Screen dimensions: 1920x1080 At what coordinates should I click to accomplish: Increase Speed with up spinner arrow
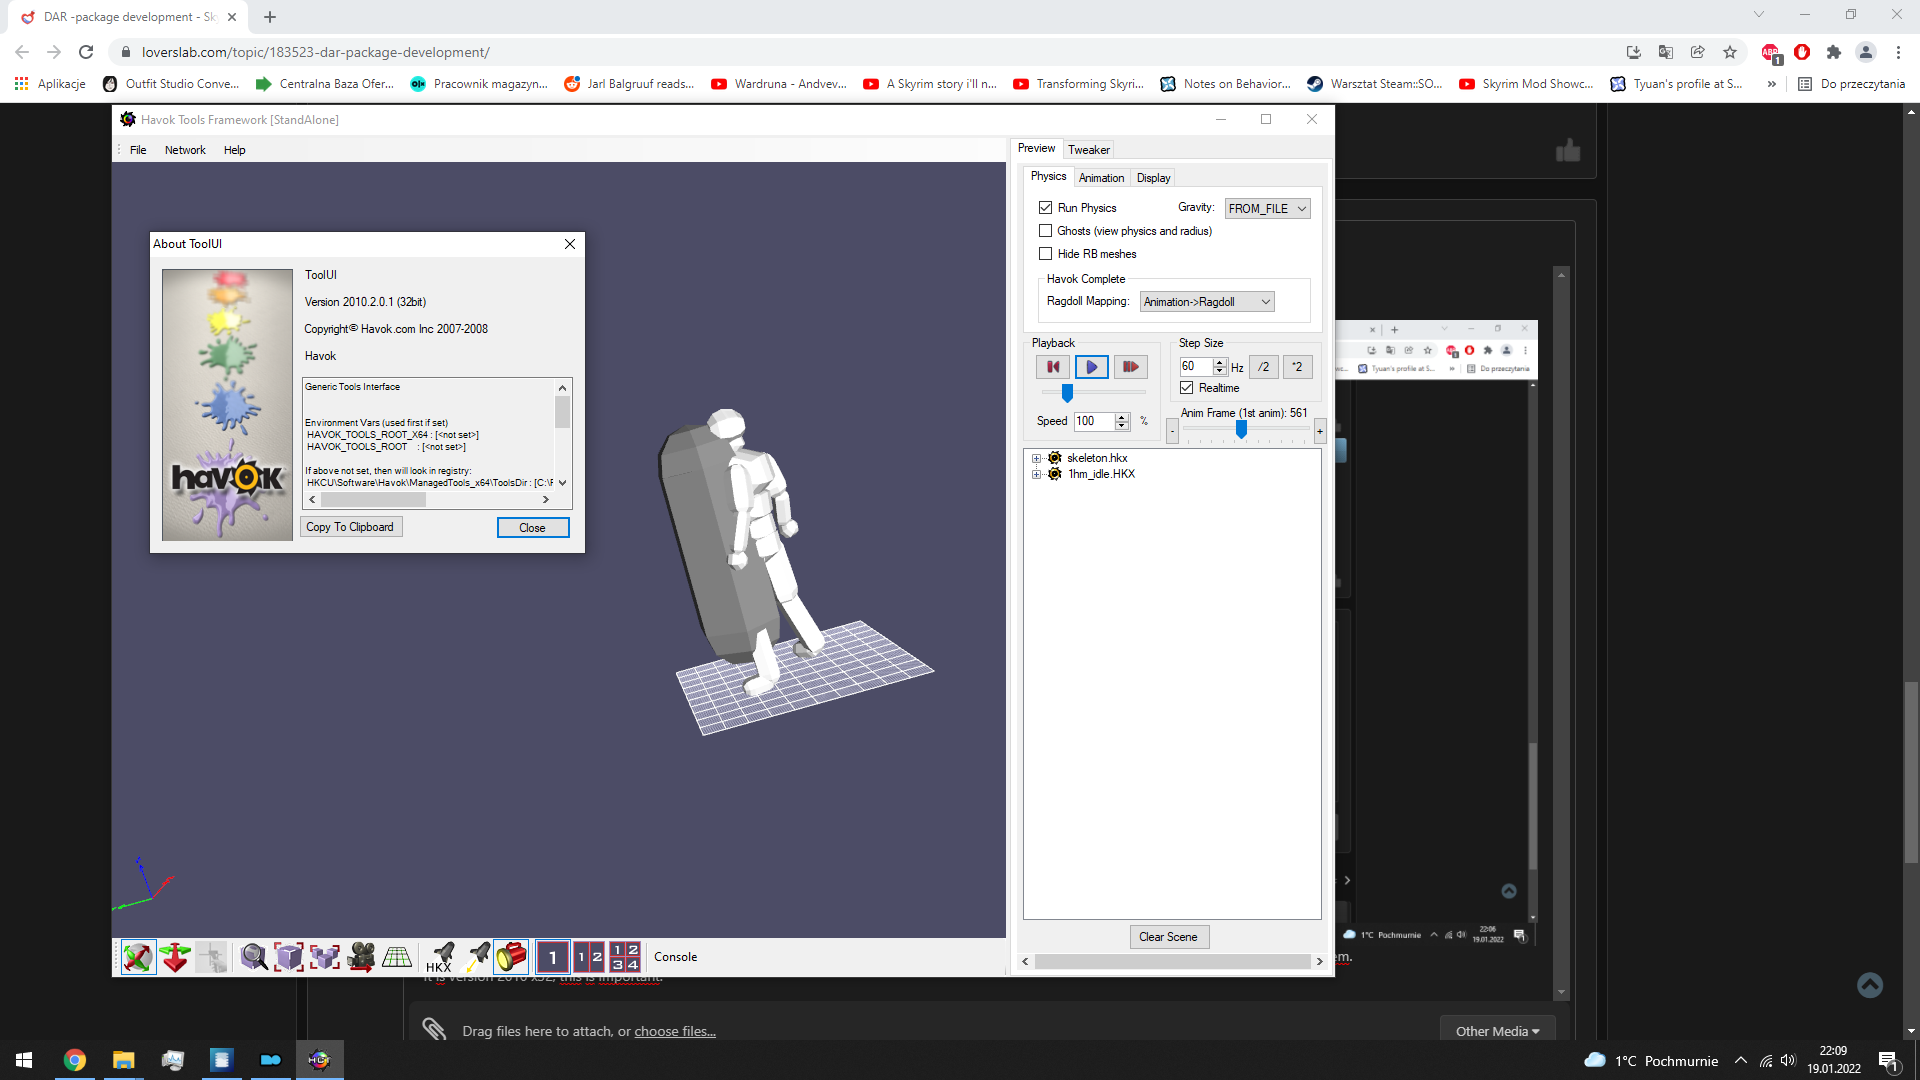(1122, 417)
